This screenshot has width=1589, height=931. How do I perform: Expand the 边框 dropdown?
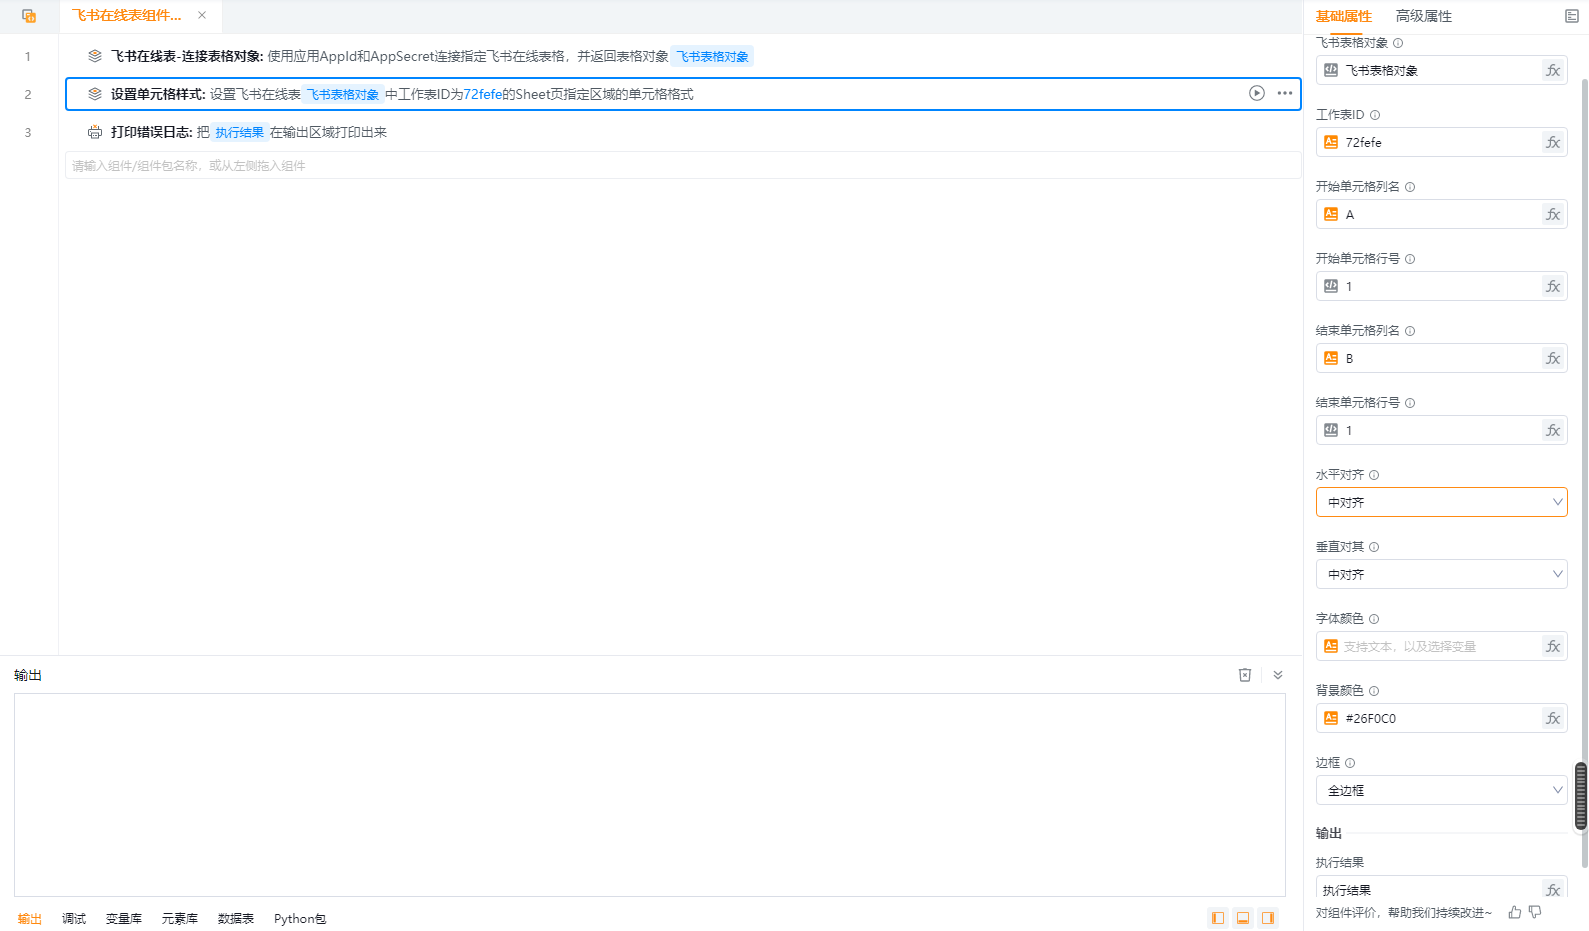[x=1441, y=790]
